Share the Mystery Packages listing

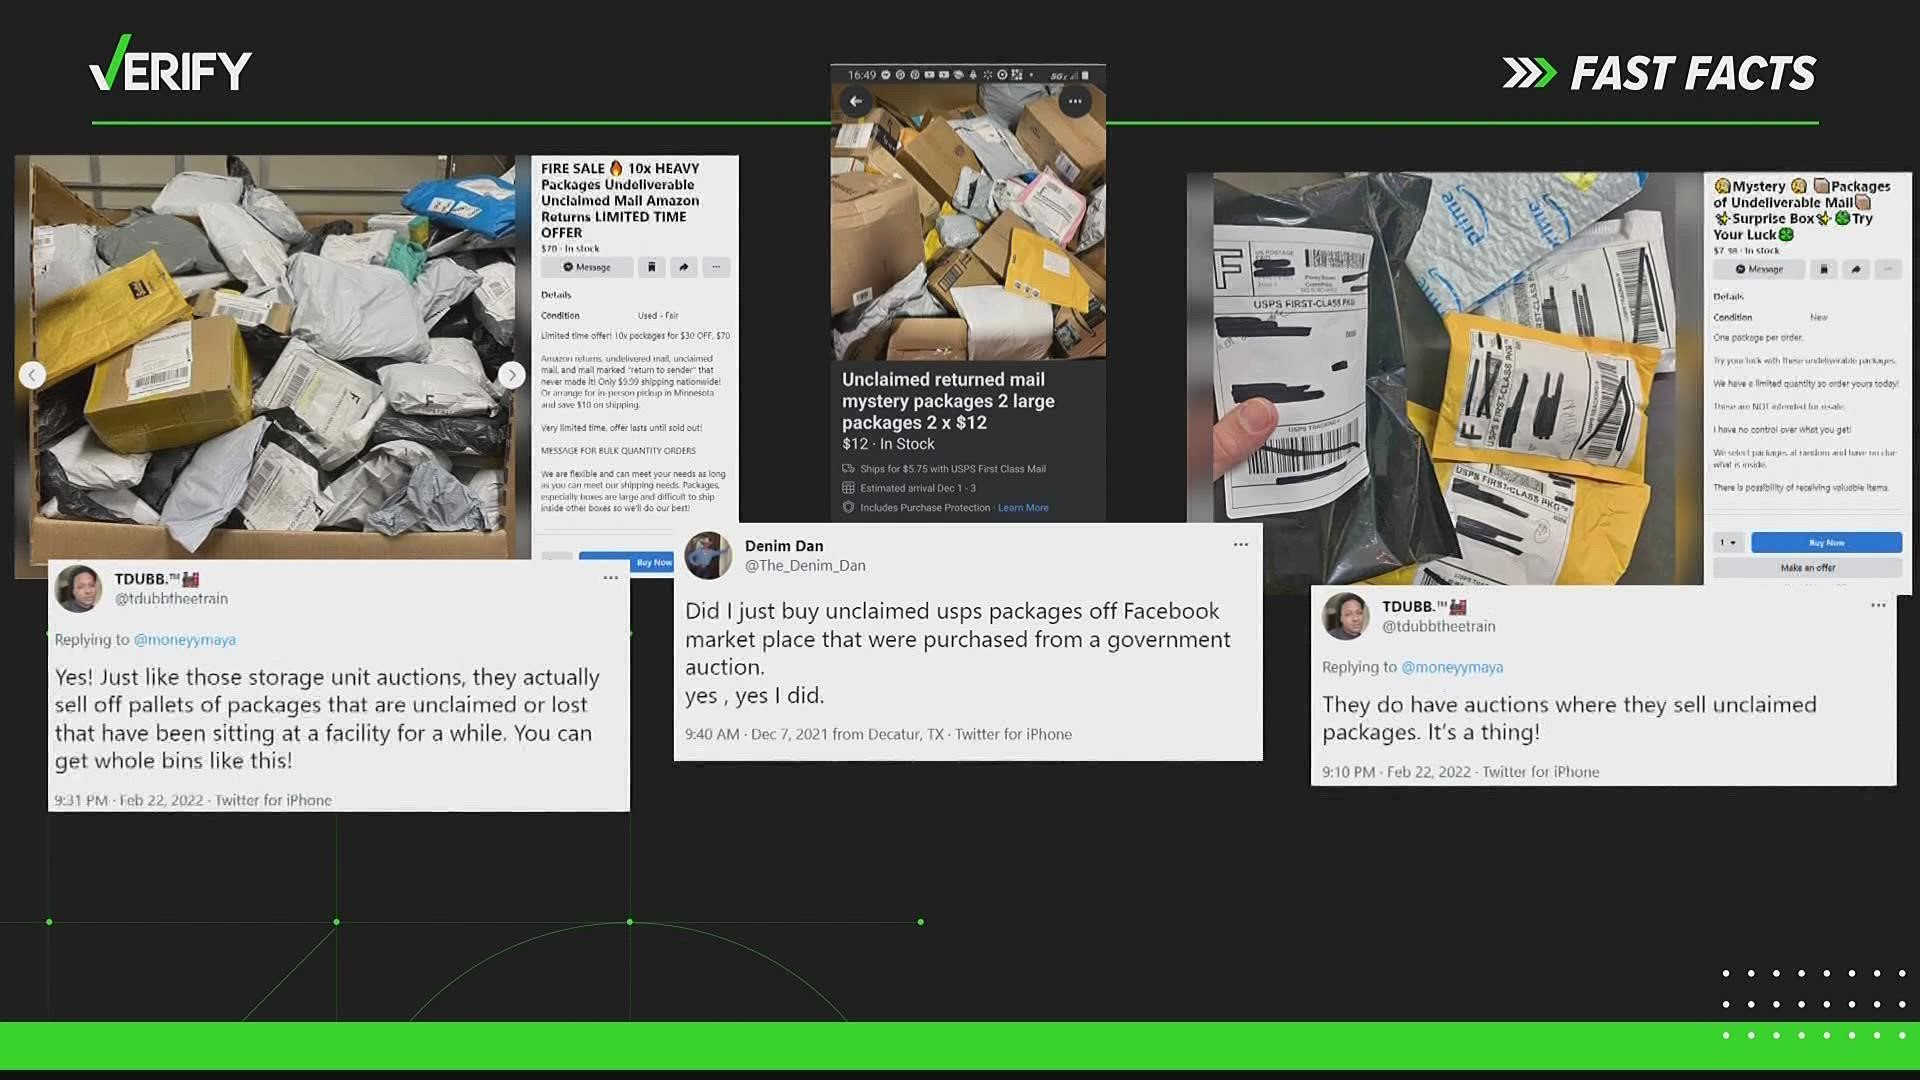click(x=1856, y=269)
